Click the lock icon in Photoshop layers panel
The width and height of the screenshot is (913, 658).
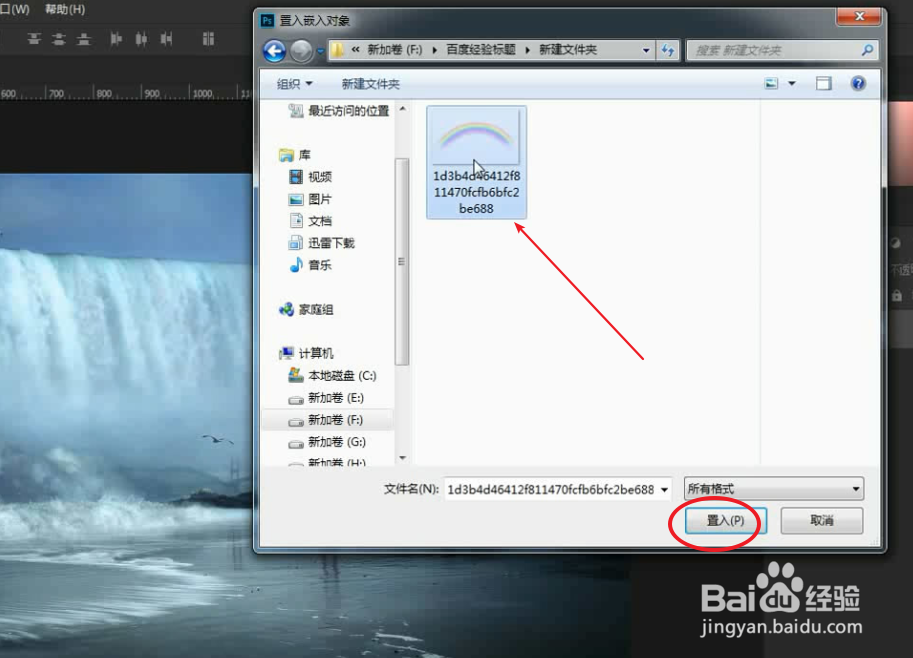(x=897, y=296)
